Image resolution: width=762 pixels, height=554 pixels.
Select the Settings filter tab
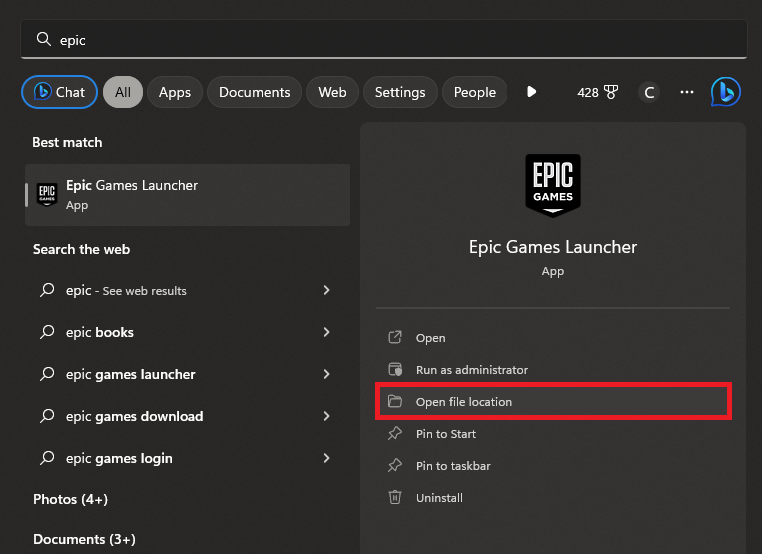[x=399, y=92]
